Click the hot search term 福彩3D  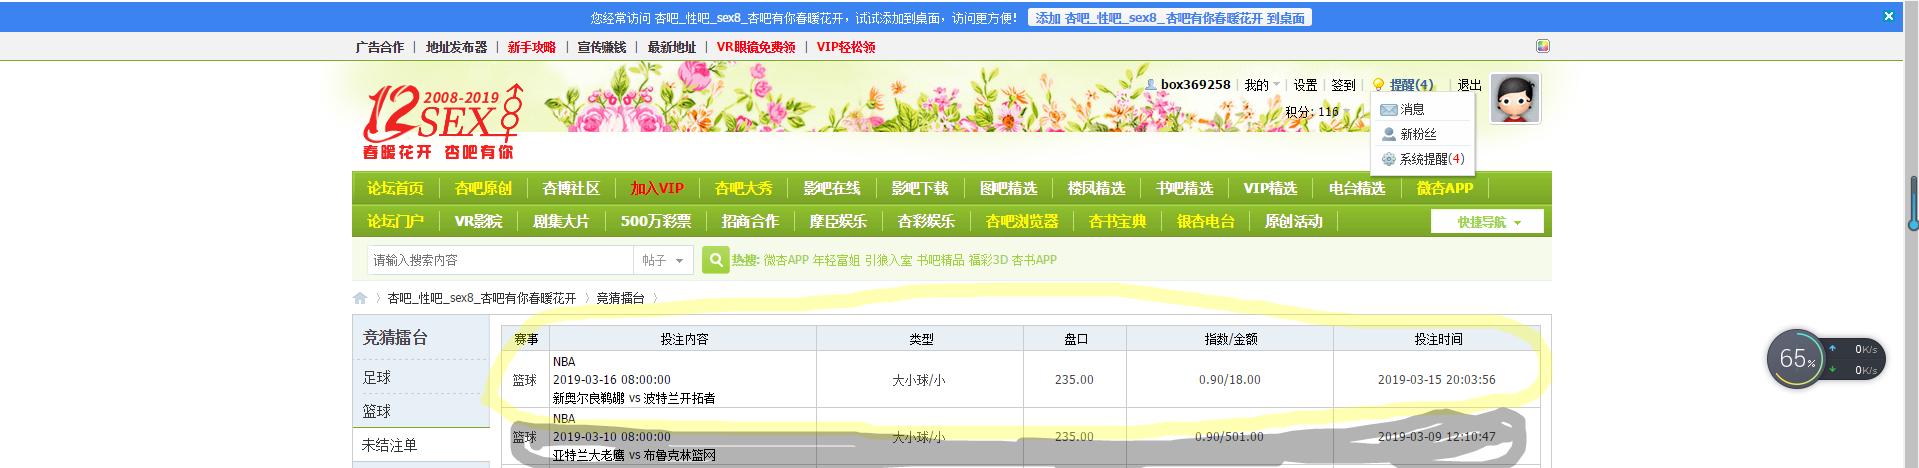click(x=987, y=260)
